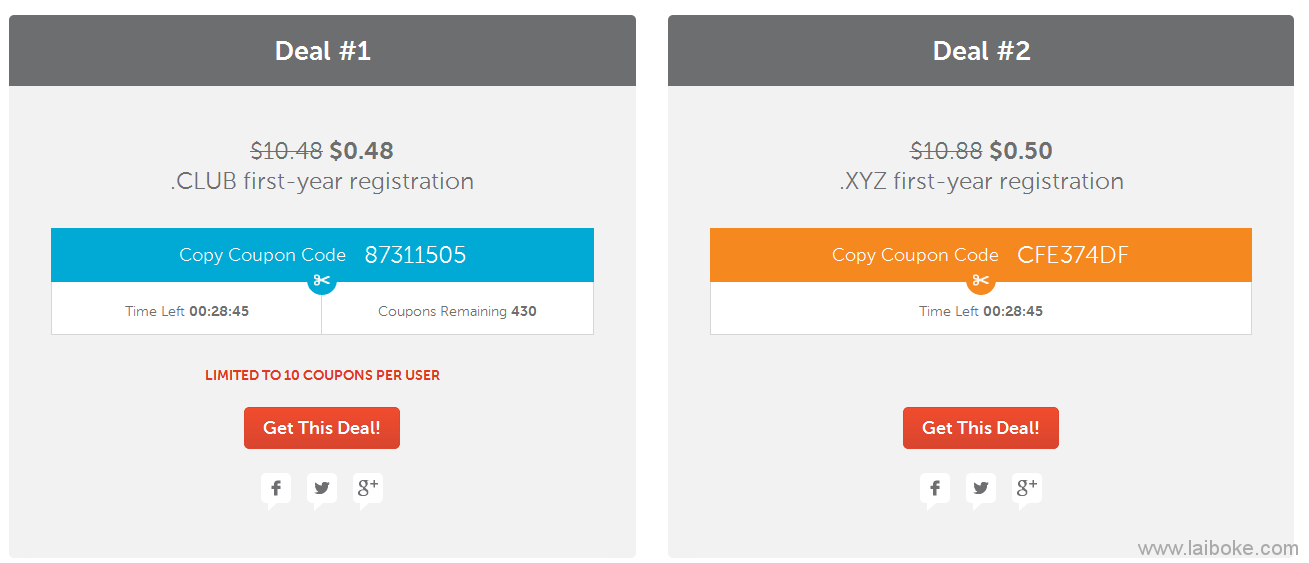
Task: Click Get This Deal for .XYZ
Action: (981, 428)
